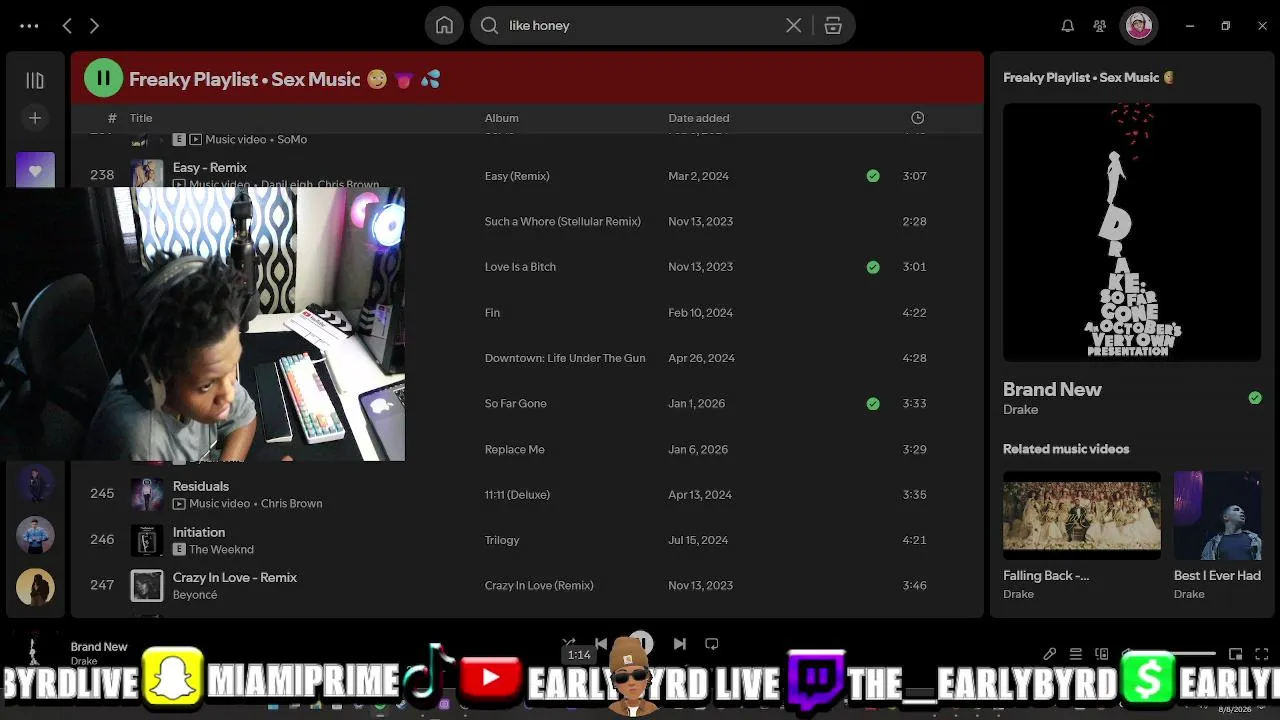Viewport: 1280px width, 720px height.
Task: Open Connect to a device icon
Action: [1102, 654]
